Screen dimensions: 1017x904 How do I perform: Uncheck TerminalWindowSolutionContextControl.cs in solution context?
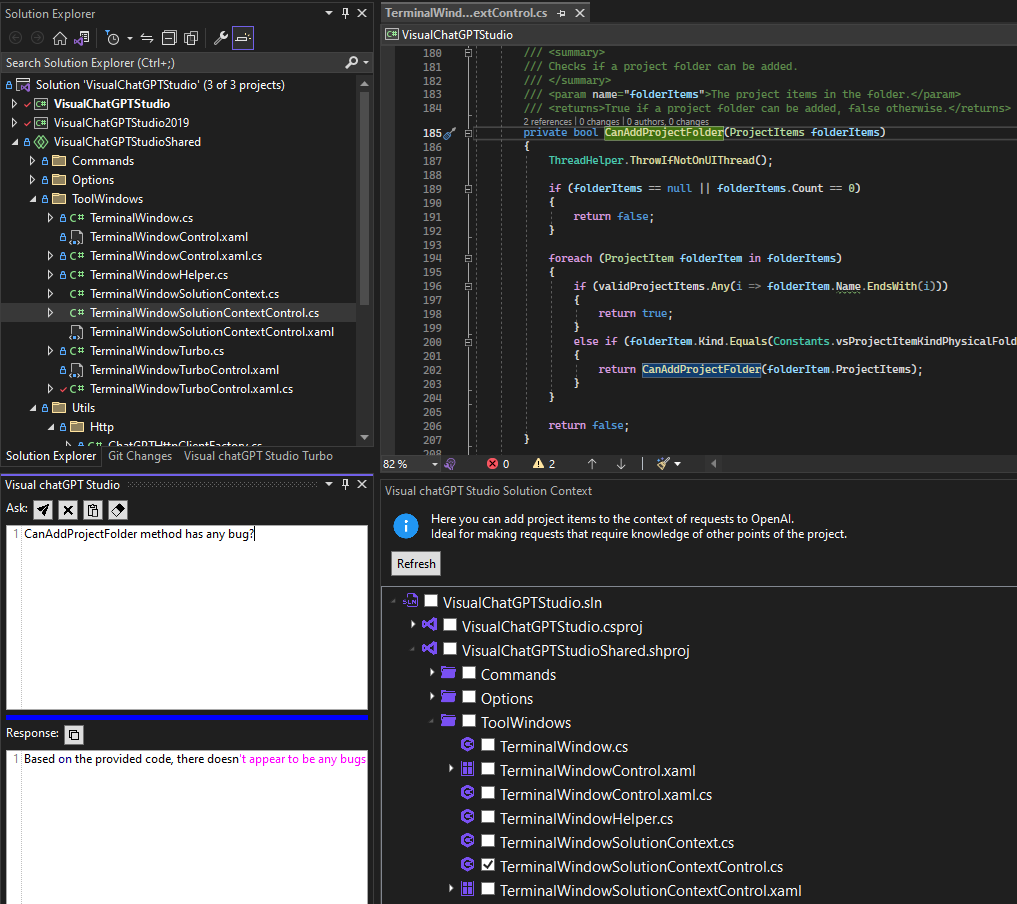coord(487,866)
